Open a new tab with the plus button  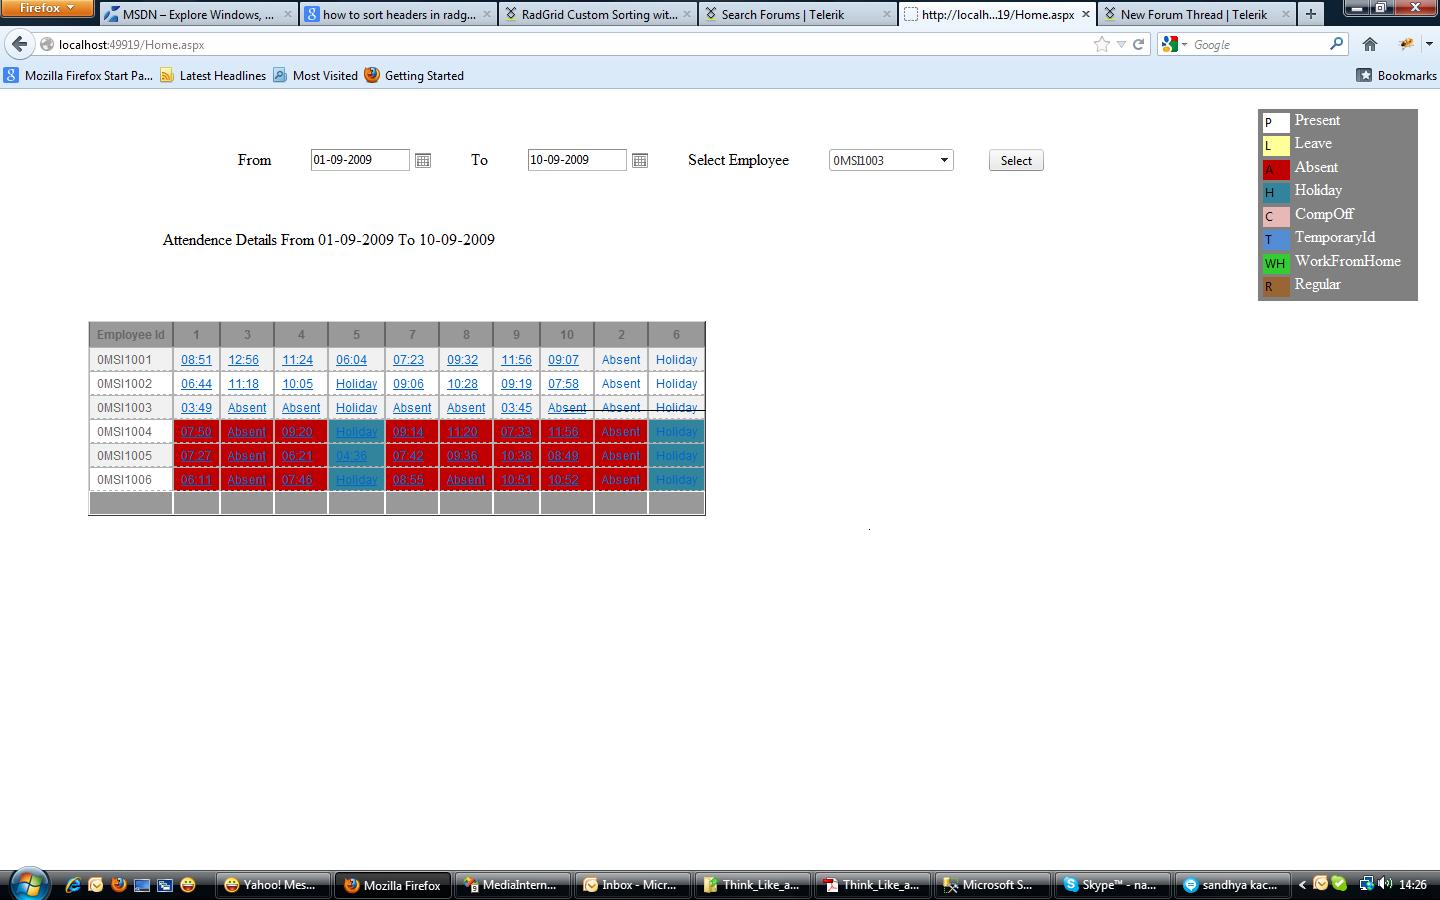point(1310,14)
